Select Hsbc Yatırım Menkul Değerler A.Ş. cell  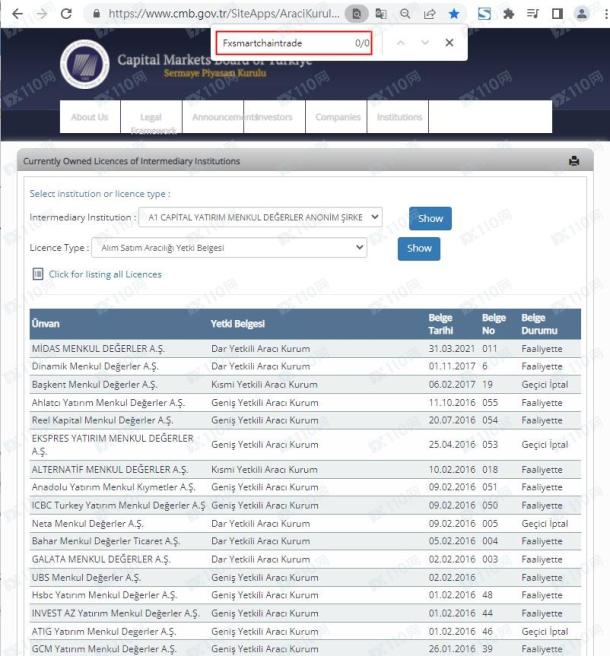[105, 595]
